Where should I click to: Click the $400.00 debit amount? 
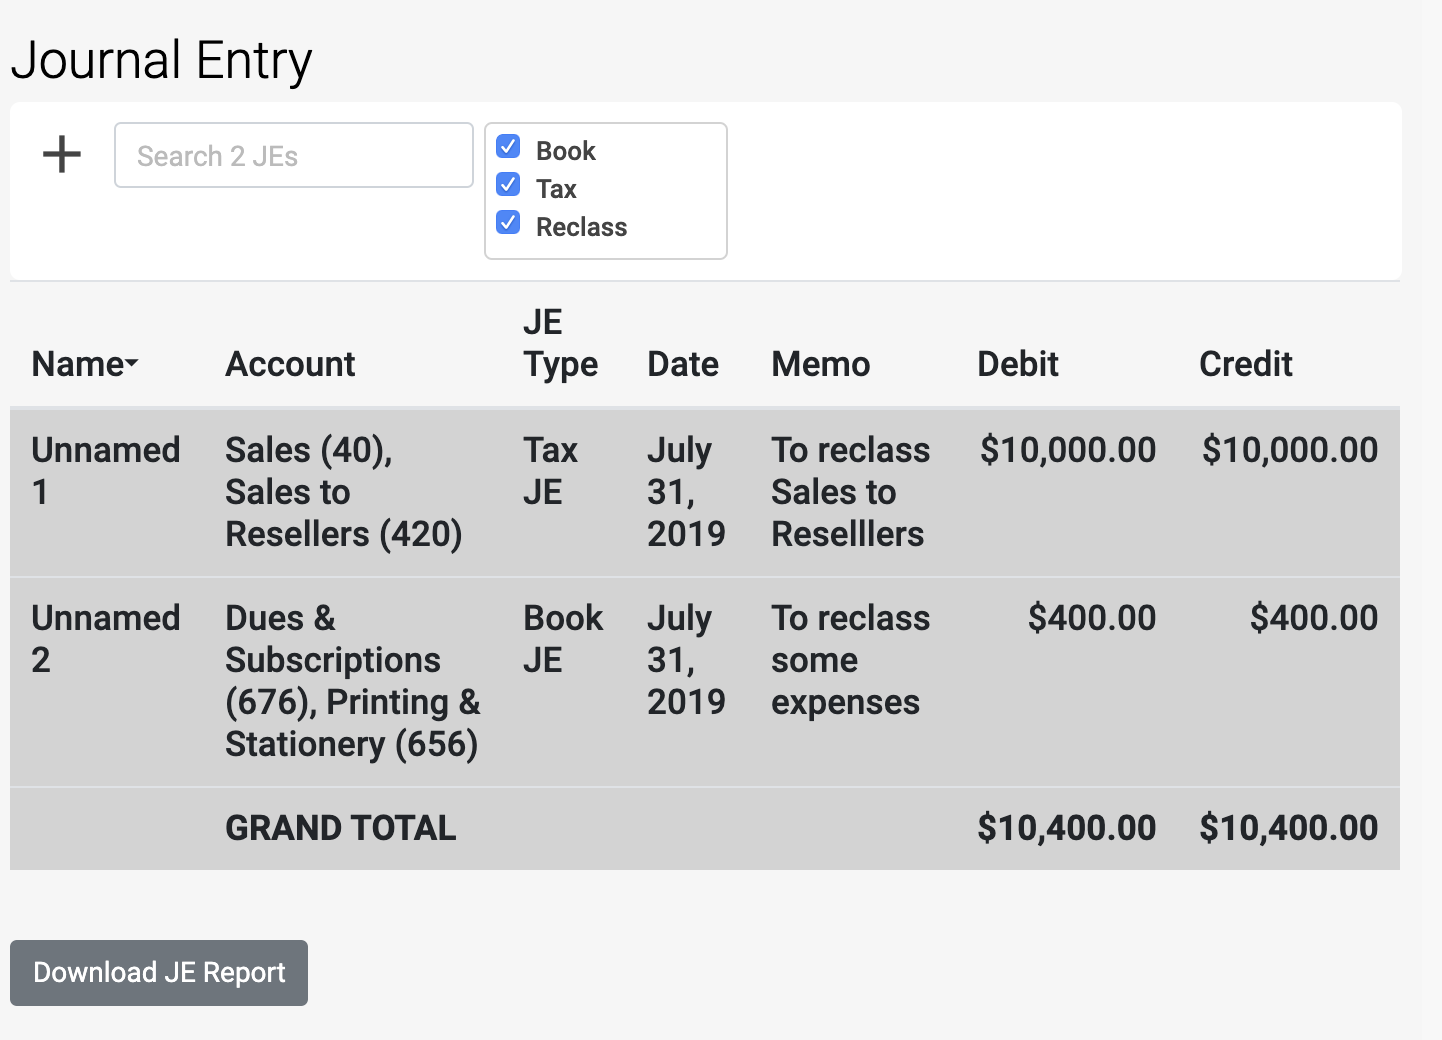[1091, 618]
